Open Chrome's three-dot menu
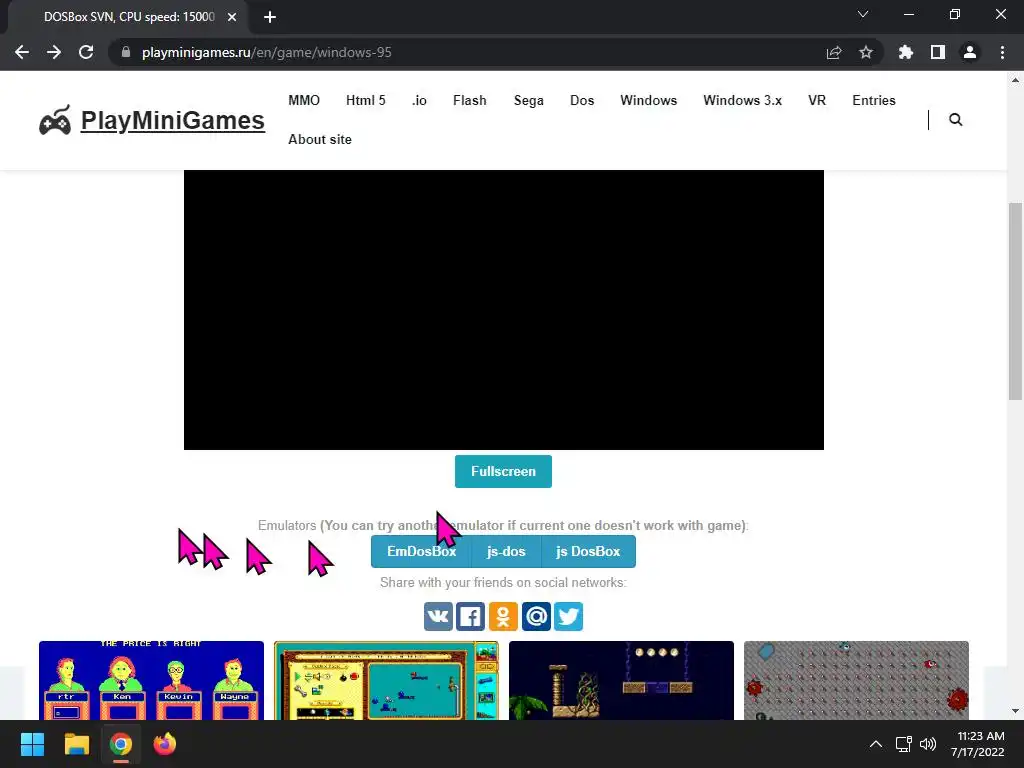This screenshot has width=1024, height=768. (x=1002, y=52)
